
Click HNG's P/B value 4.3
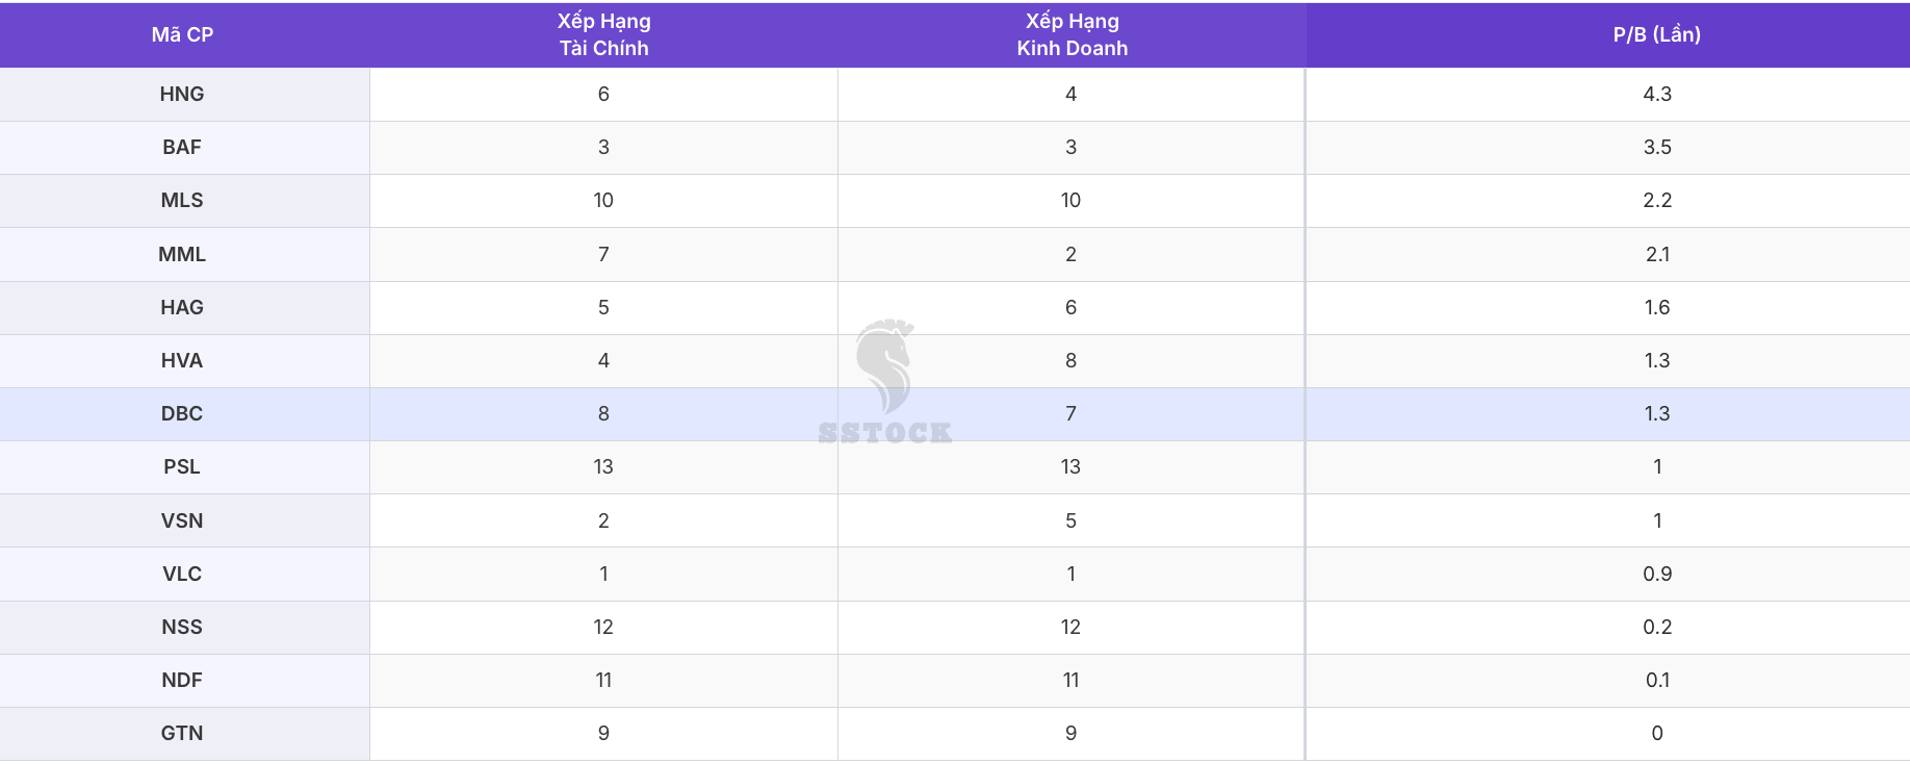1656,94
